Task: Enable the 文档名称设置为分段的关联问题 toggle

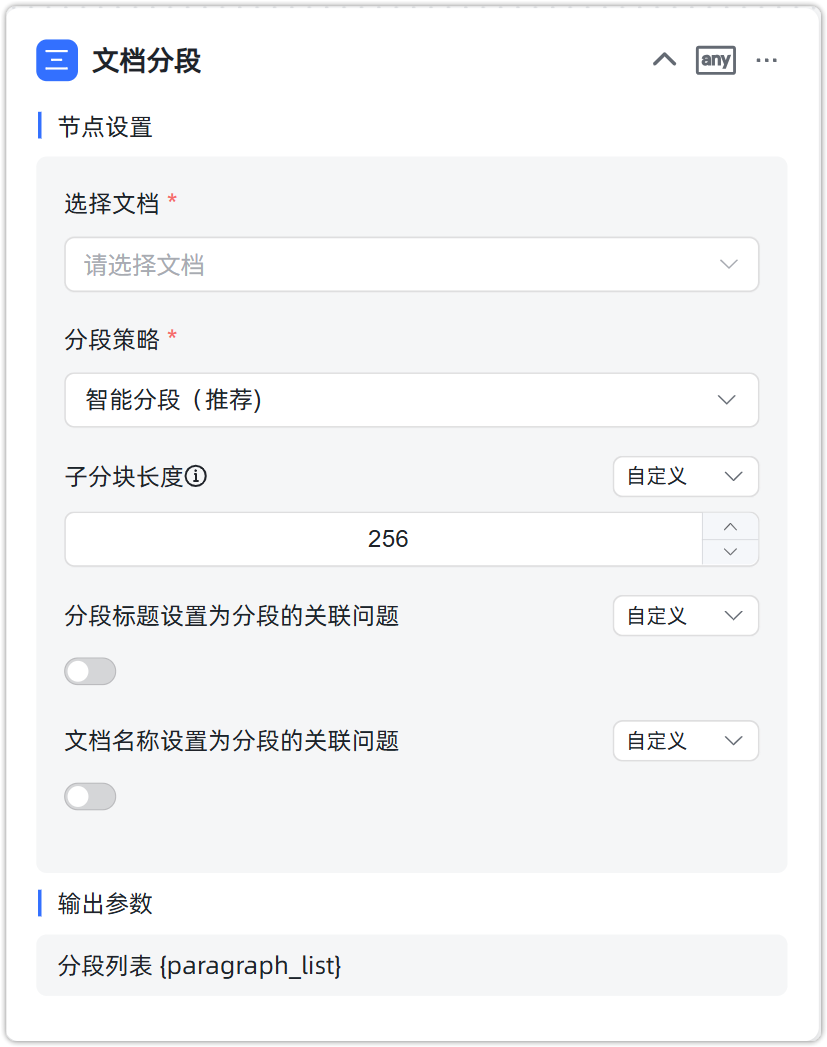Action: [90, 796]
